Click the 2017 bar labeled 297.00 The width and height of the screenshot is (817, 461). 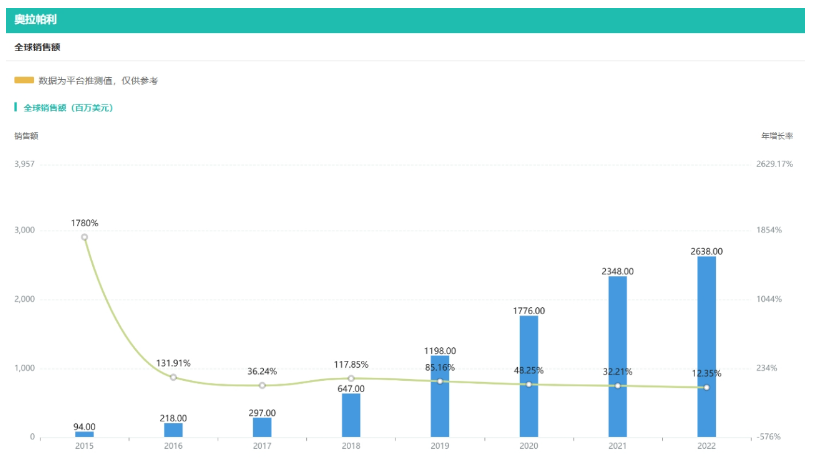[262, 428]
